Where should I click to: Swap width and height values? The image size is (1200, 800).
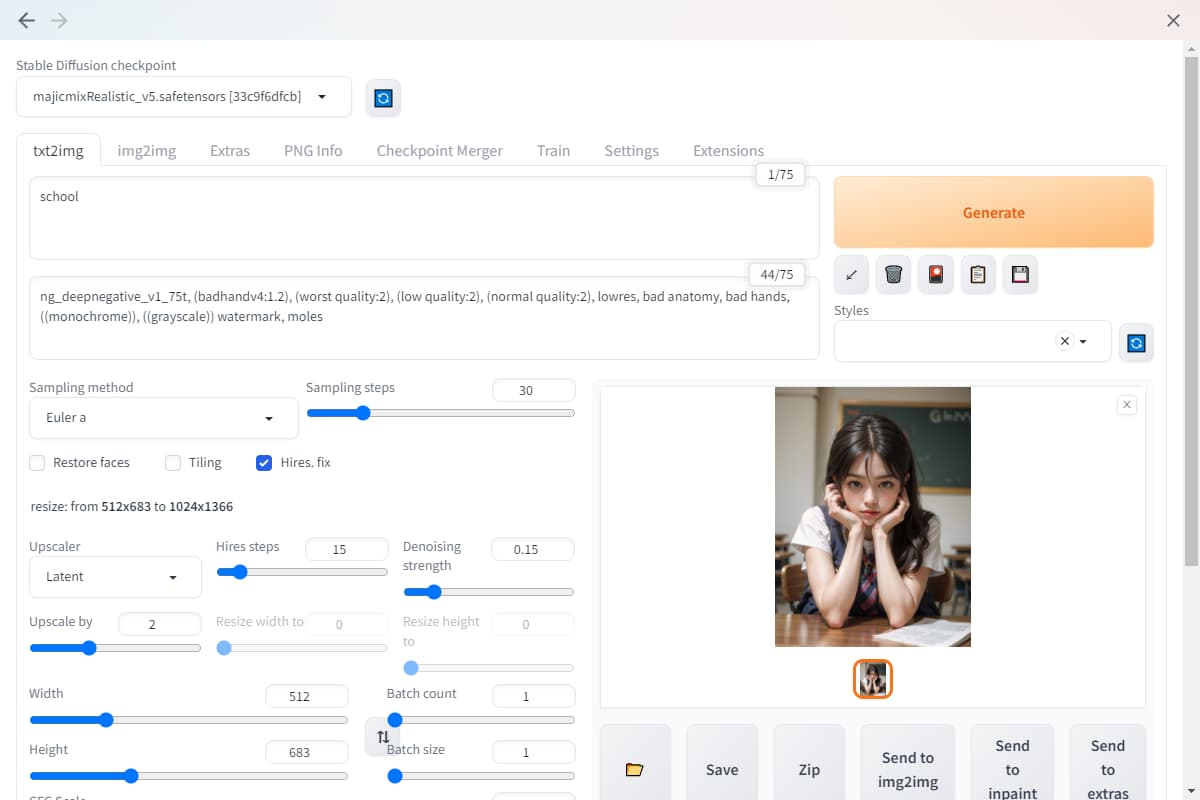point(383,737)
